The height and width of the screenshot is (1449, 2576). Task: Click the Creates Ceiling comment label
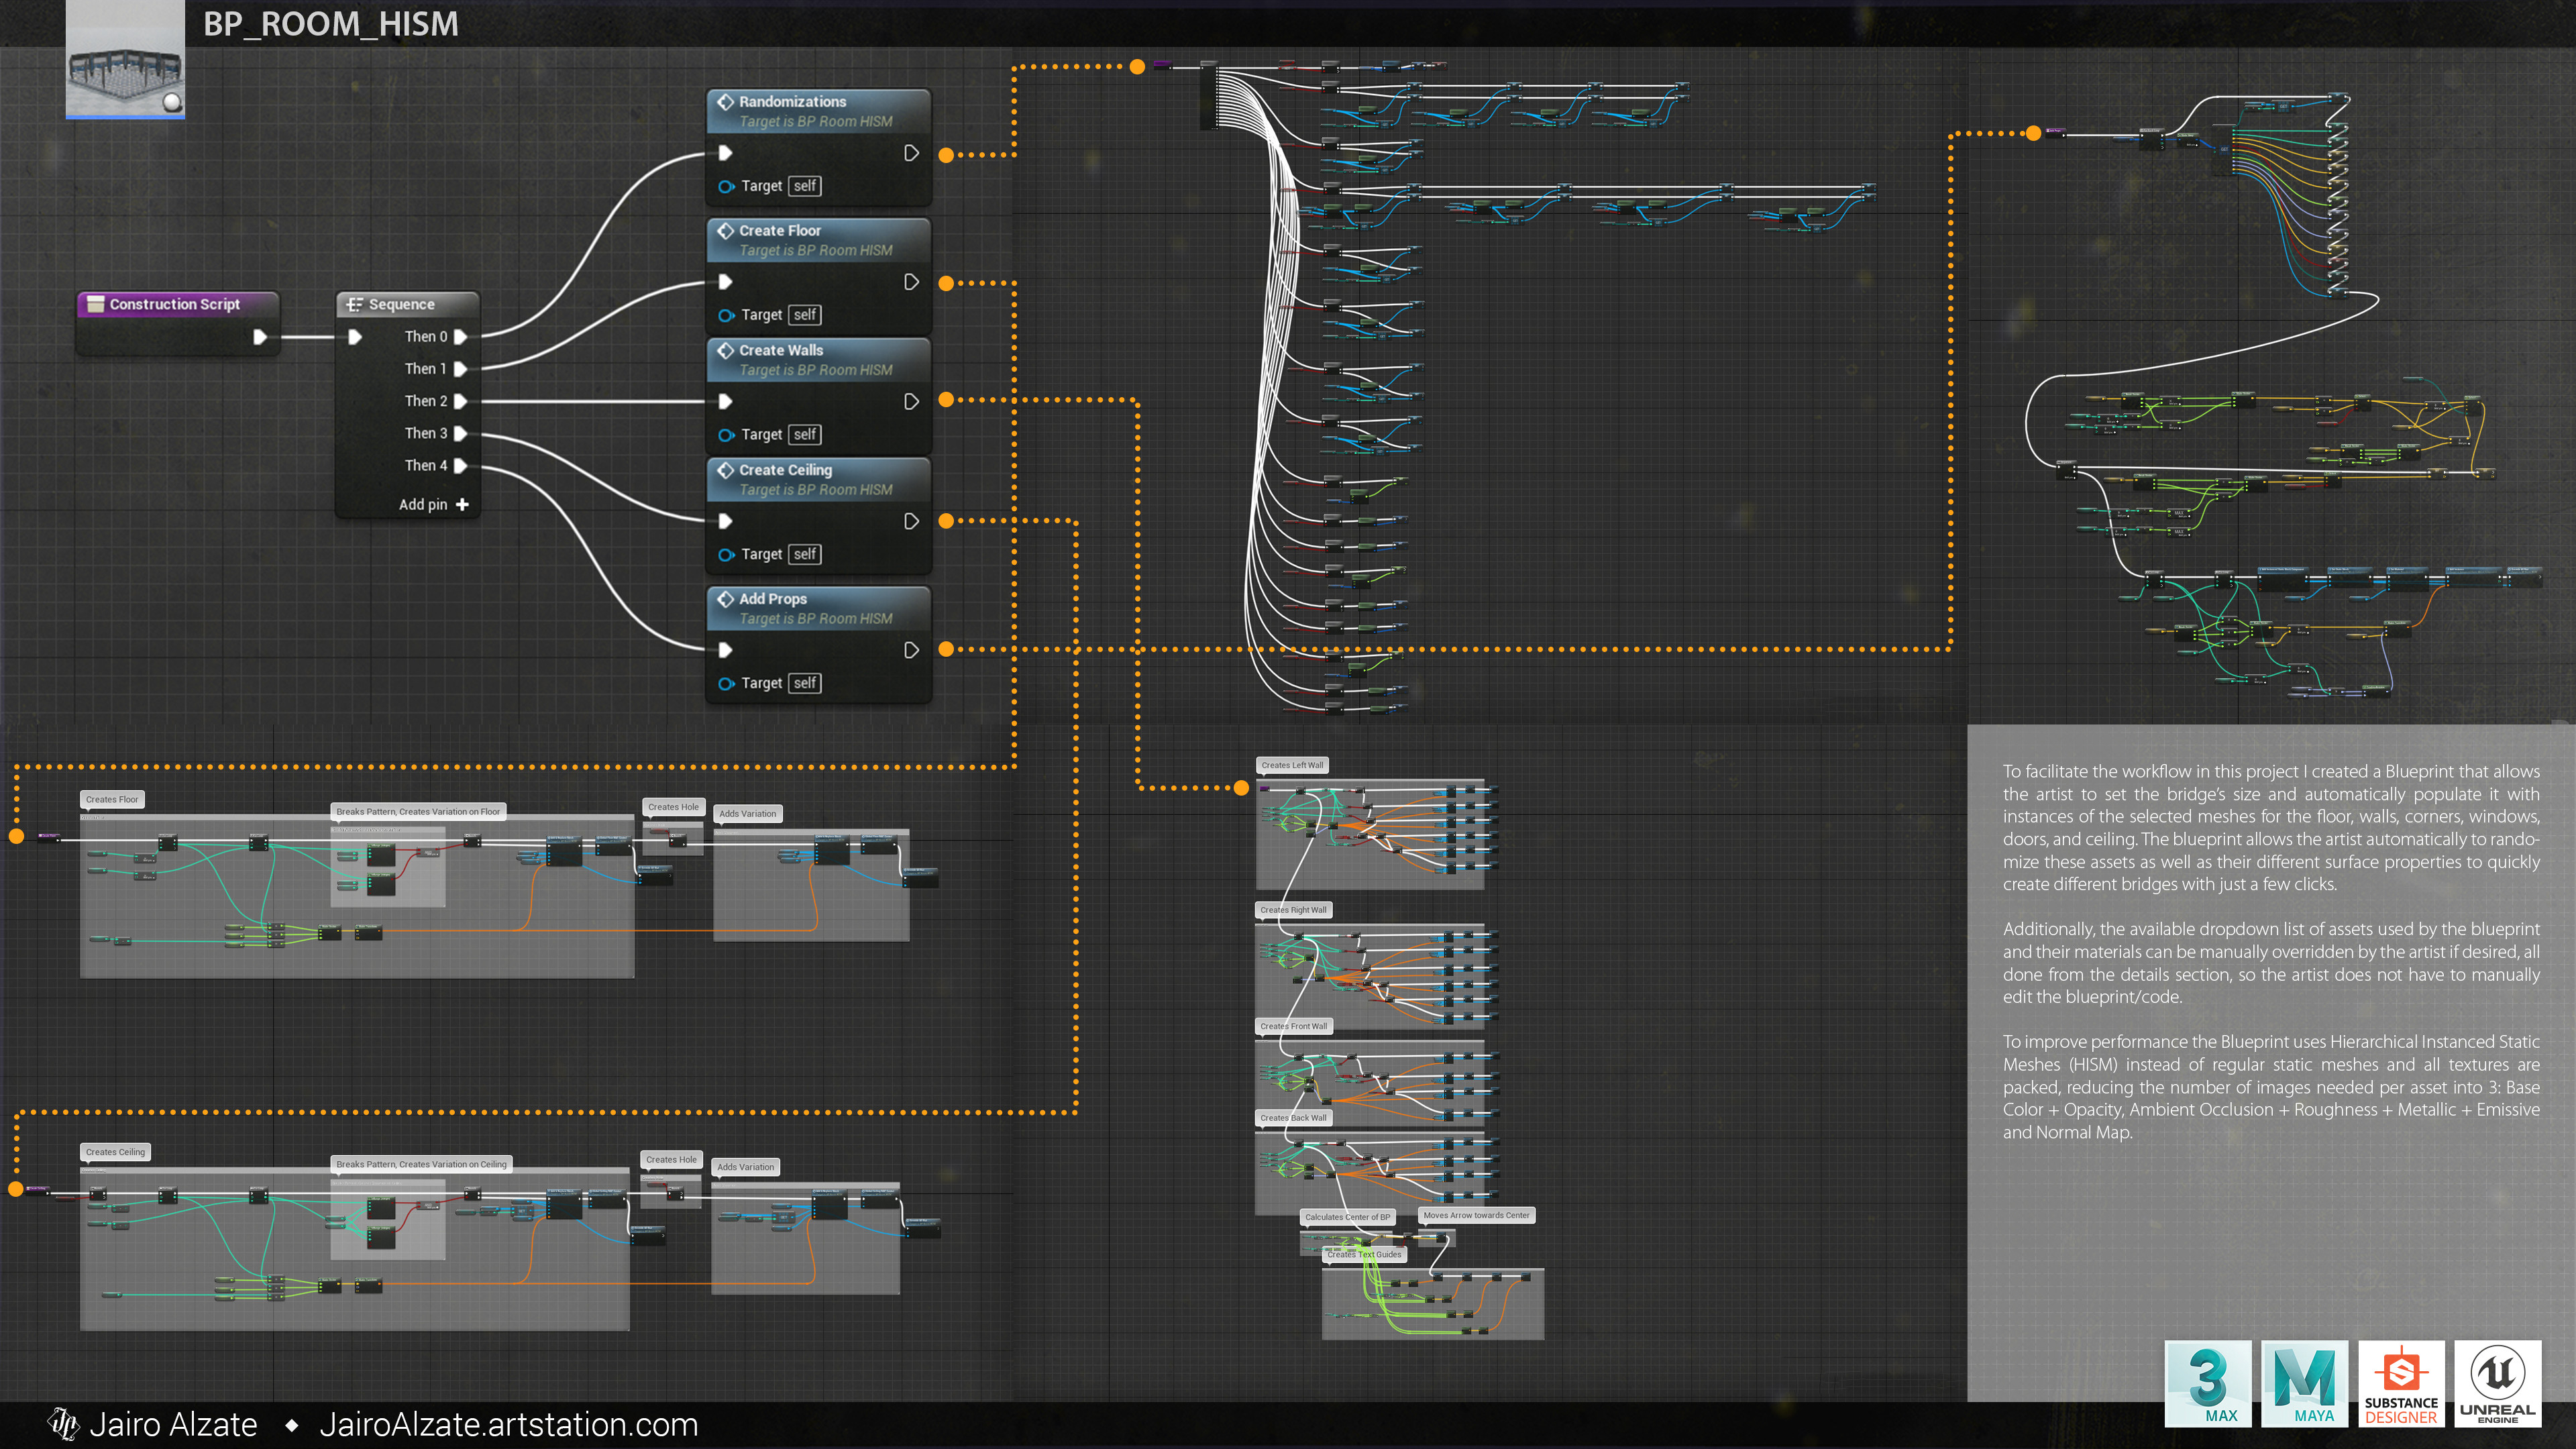[115, 1152]
